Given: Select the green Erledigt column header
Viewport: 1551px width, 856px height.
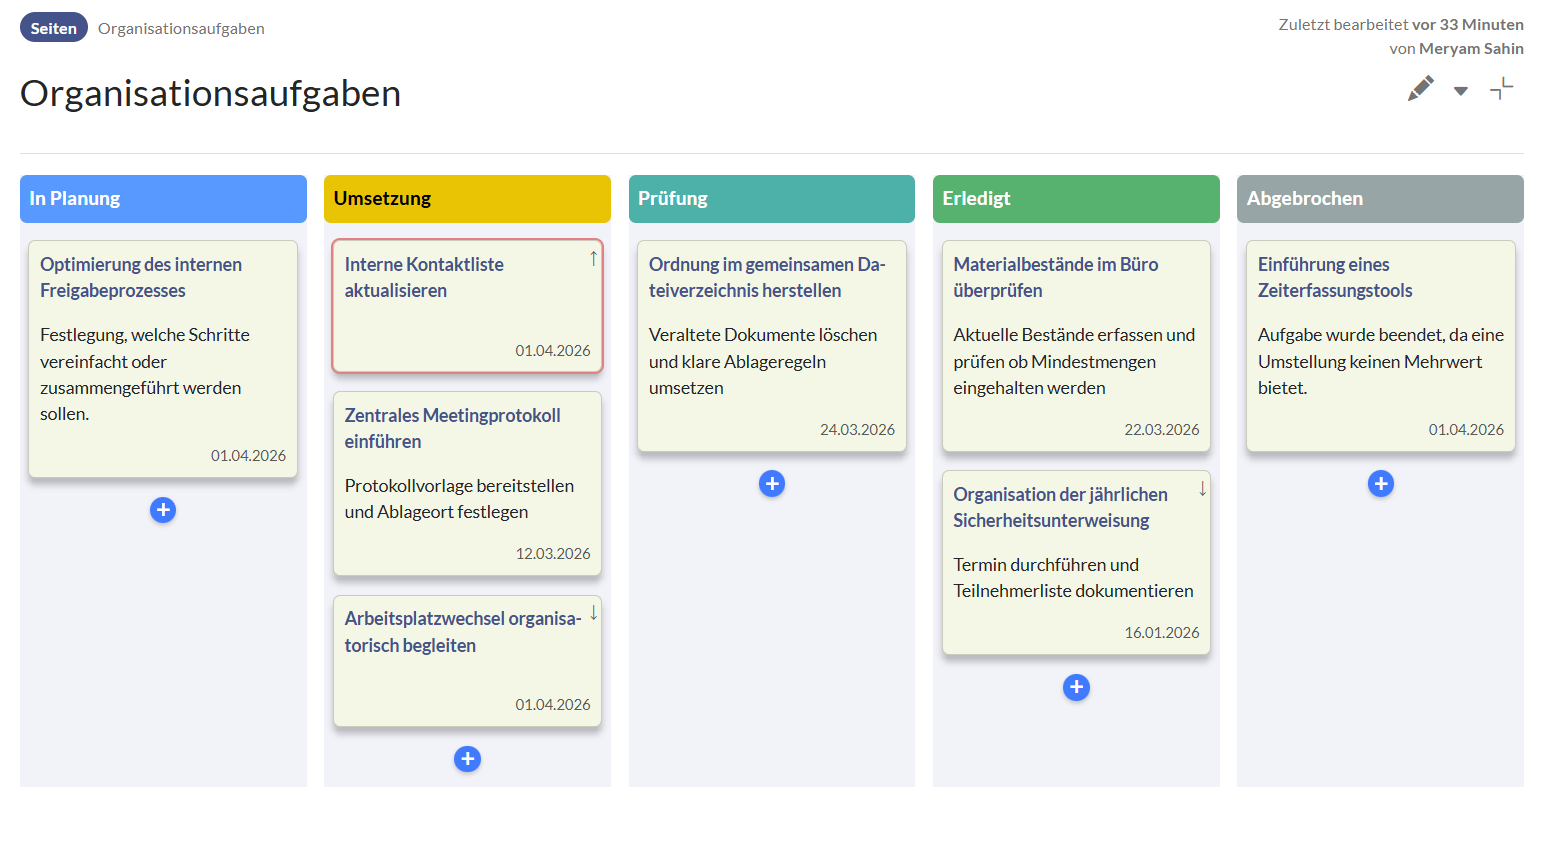Looking at the screenshot, I should point(1076,199).
